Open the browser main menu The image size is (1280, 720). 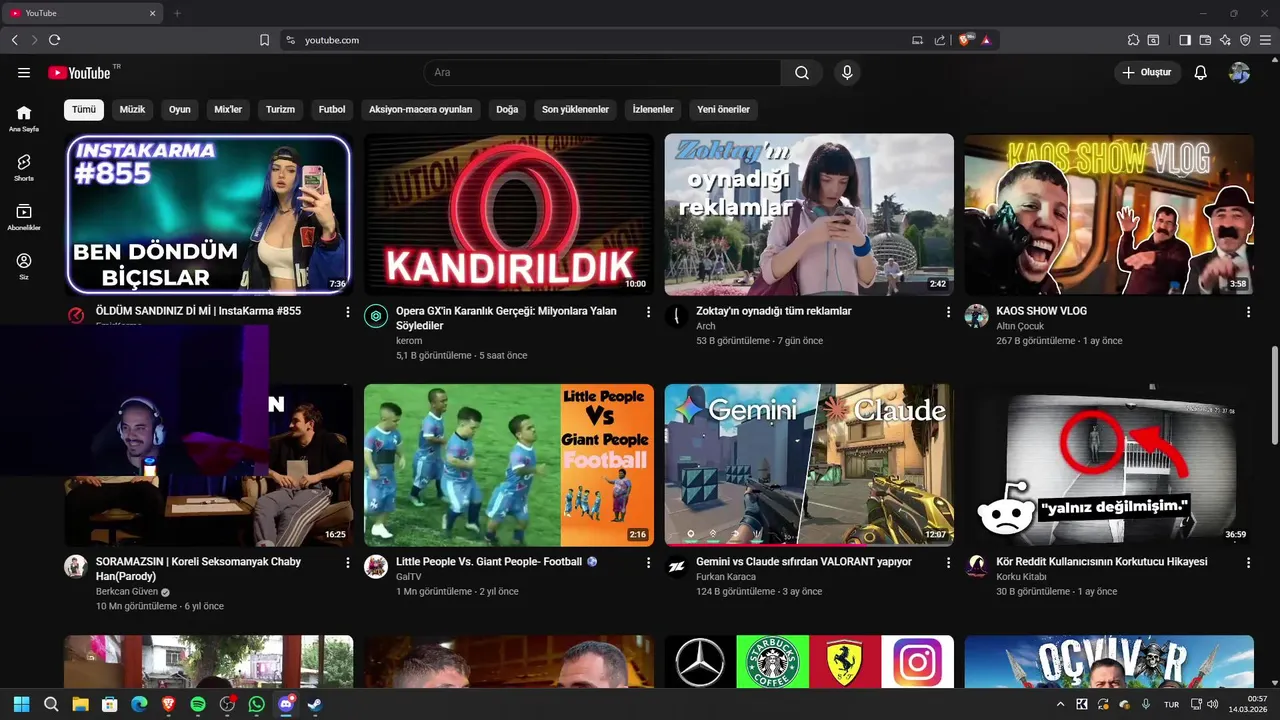pyautogui.click(x=1265, y=40)
